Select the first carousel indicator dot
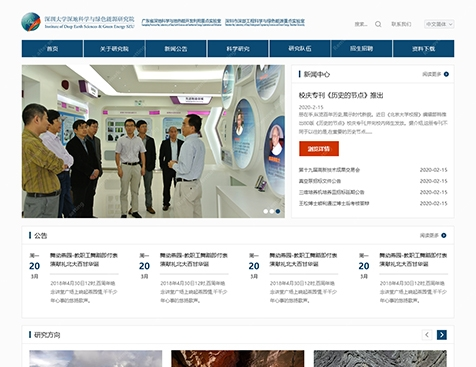This screenshot has height=367, width=476. tap(266, 211)
